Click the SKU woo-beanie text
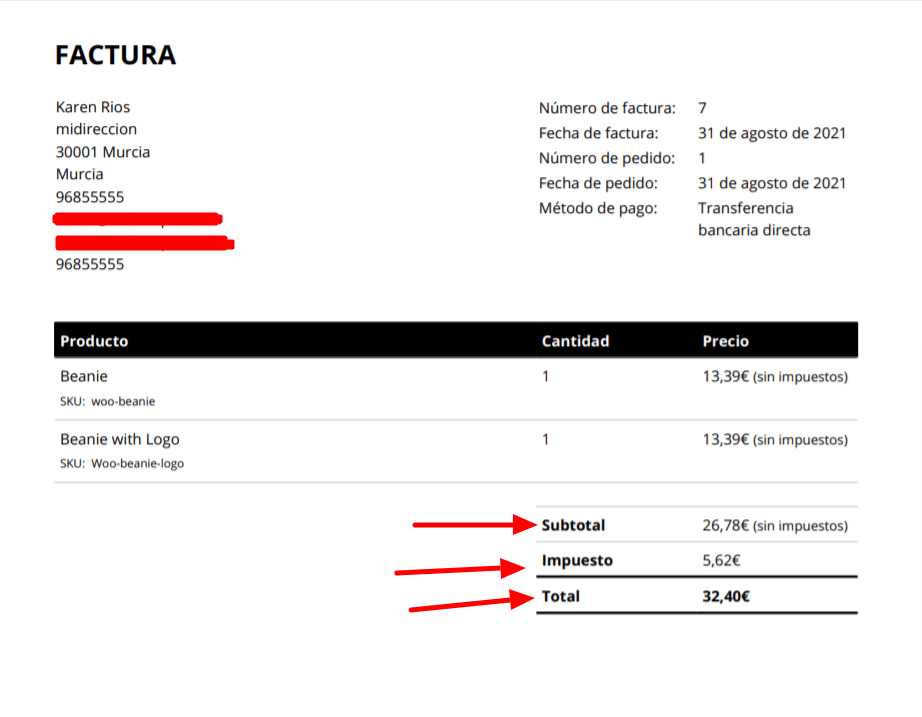The width and height of the screenshot is (922, 717). tap(108, 401)
